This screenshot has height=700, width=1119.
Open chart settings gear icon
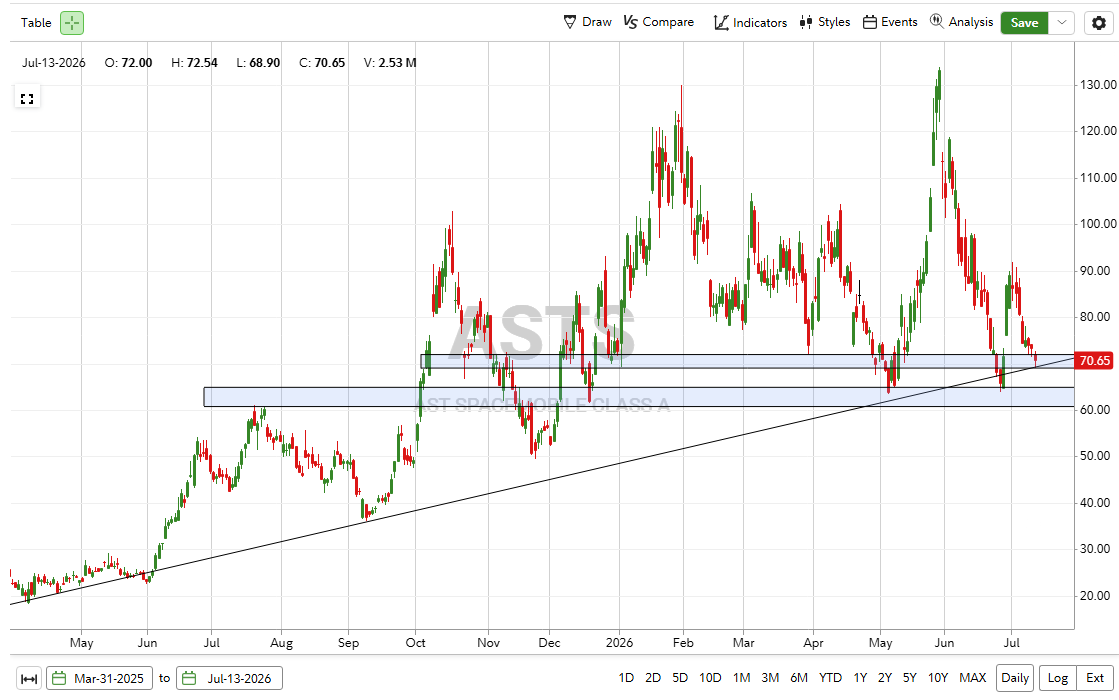click(x=1098, y=23)
